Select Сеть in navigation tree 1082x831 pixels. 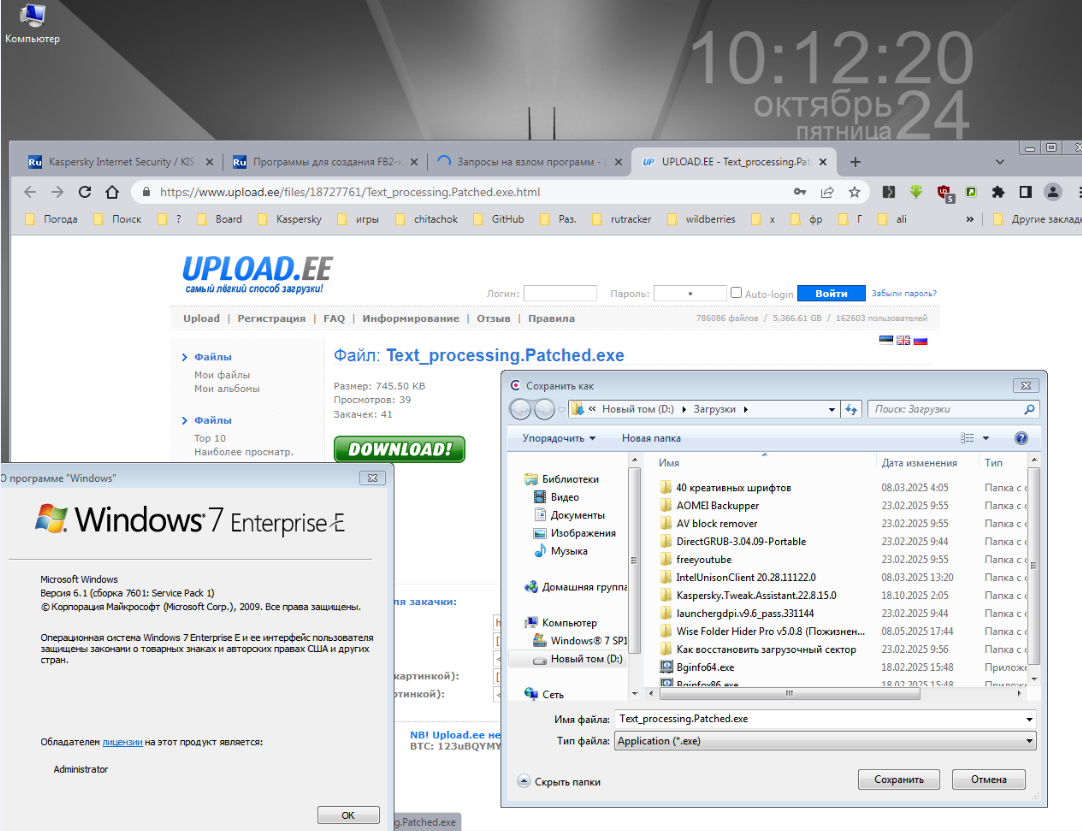point(544,694)
